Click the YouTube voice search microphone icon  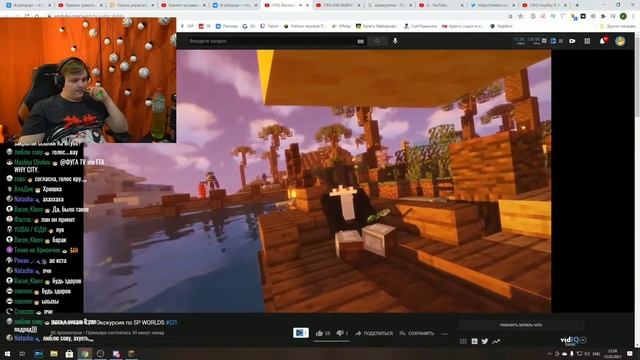tap(395, 41)
